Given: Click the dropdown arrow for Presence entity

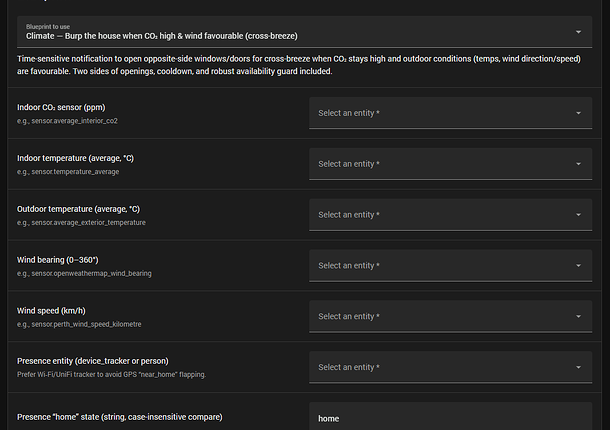Looking at the screenshot, I should click(x=578, y=367).
